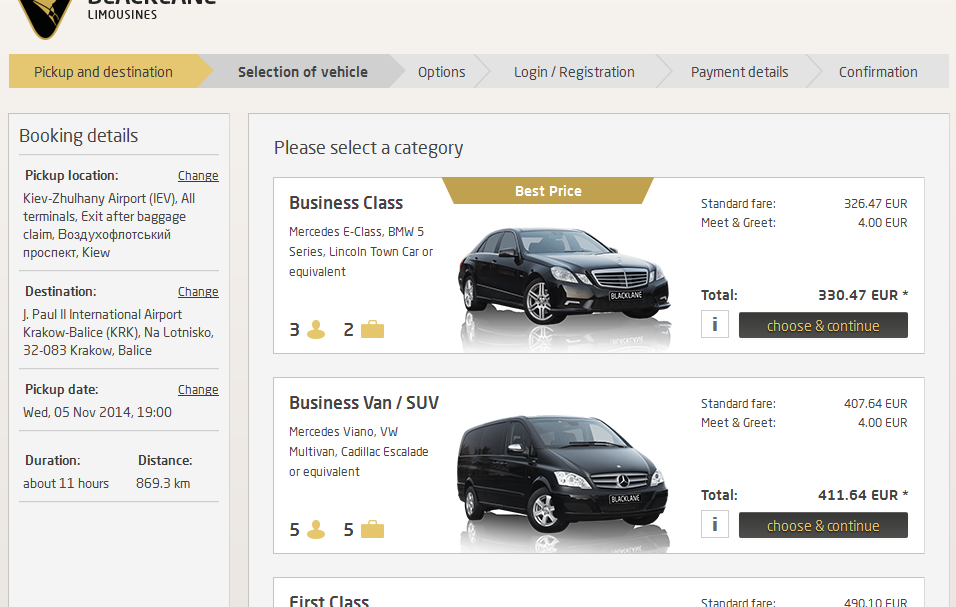Screen dimensions: 956x607
Task: Click Mercedes Viano, VW Multivan description
Action: click(358, 452)
